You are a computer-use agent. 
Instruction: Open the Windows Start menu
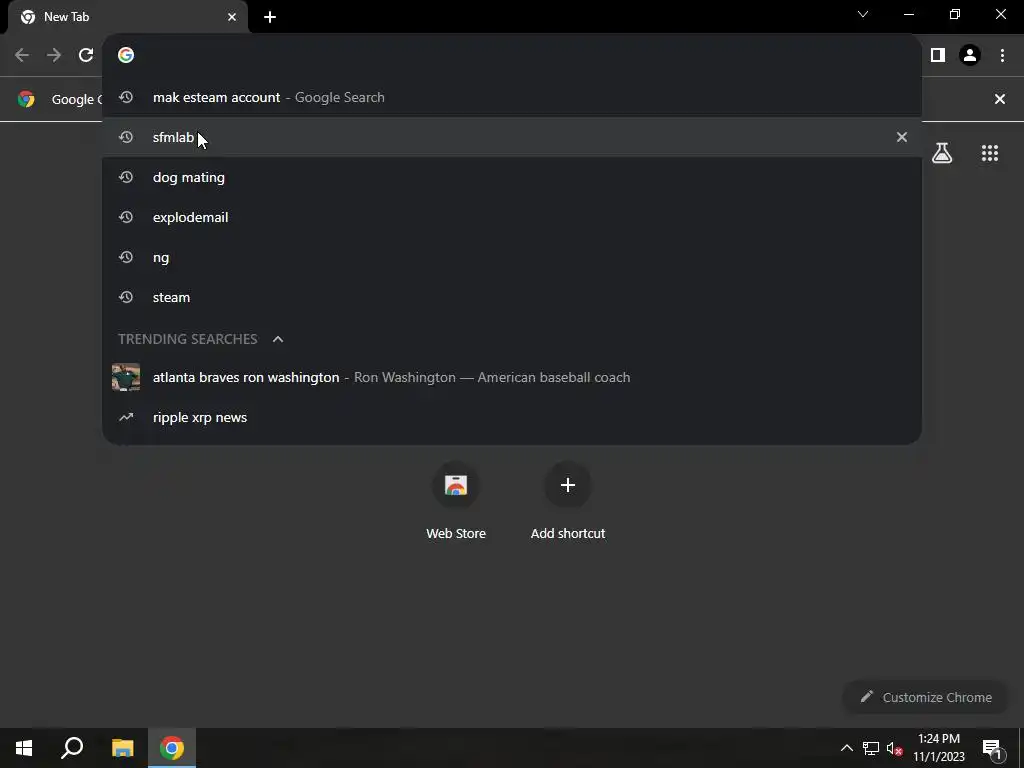(x=24, y=748)
